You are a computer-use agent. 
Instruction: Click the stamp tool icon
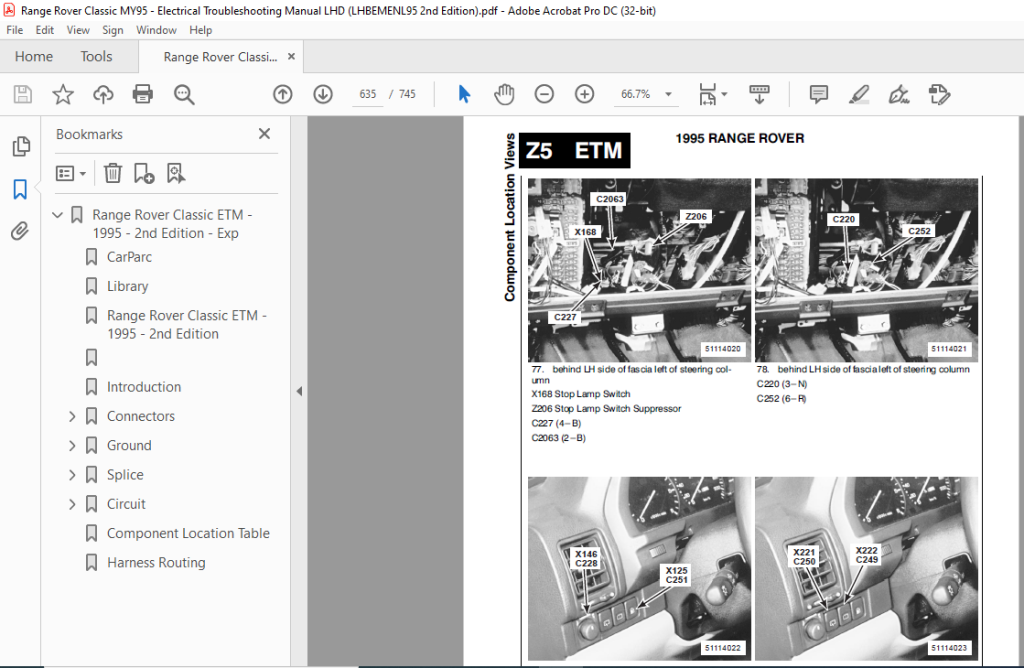[x=939, y=94]
